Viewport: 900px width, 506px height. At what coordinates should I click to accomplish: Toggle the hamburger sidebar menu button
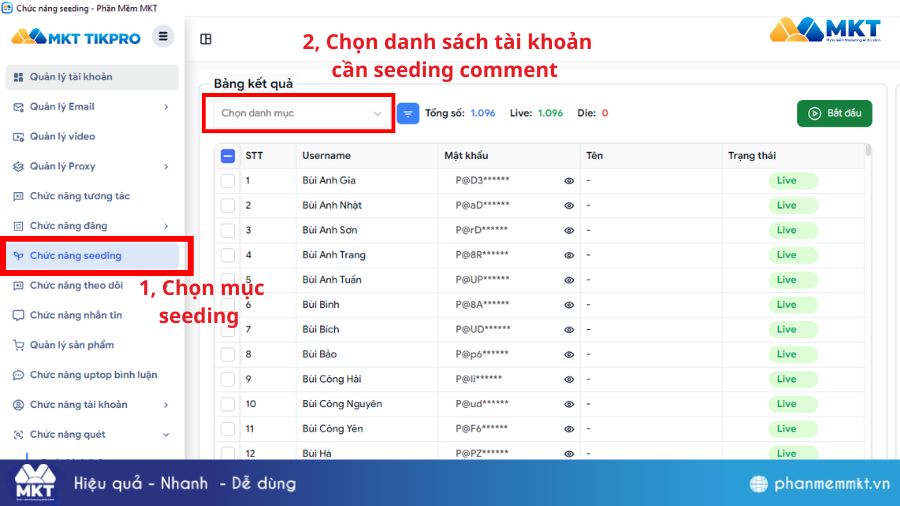click(163, 36)
